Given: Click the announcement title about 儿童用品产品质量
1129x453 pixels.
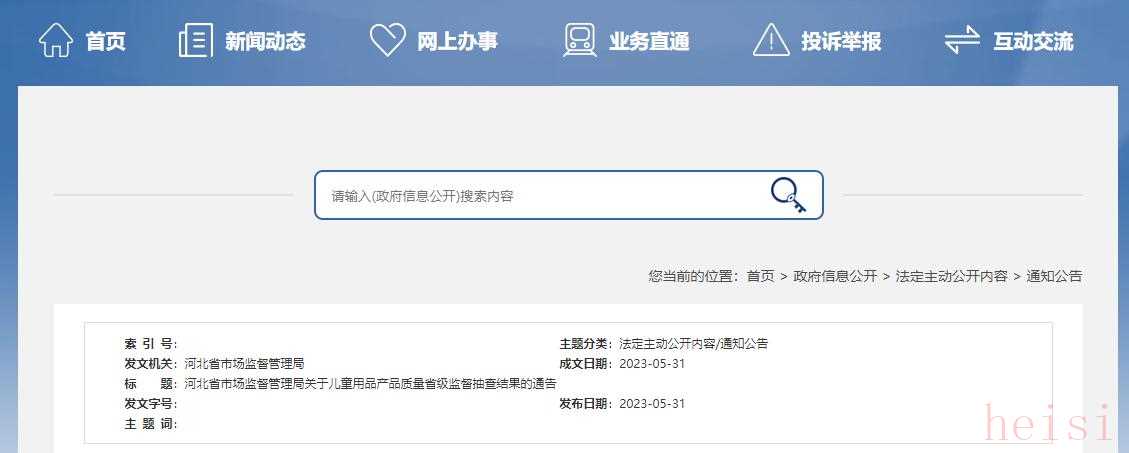Looking at the screenshot, I should point(371,383).
